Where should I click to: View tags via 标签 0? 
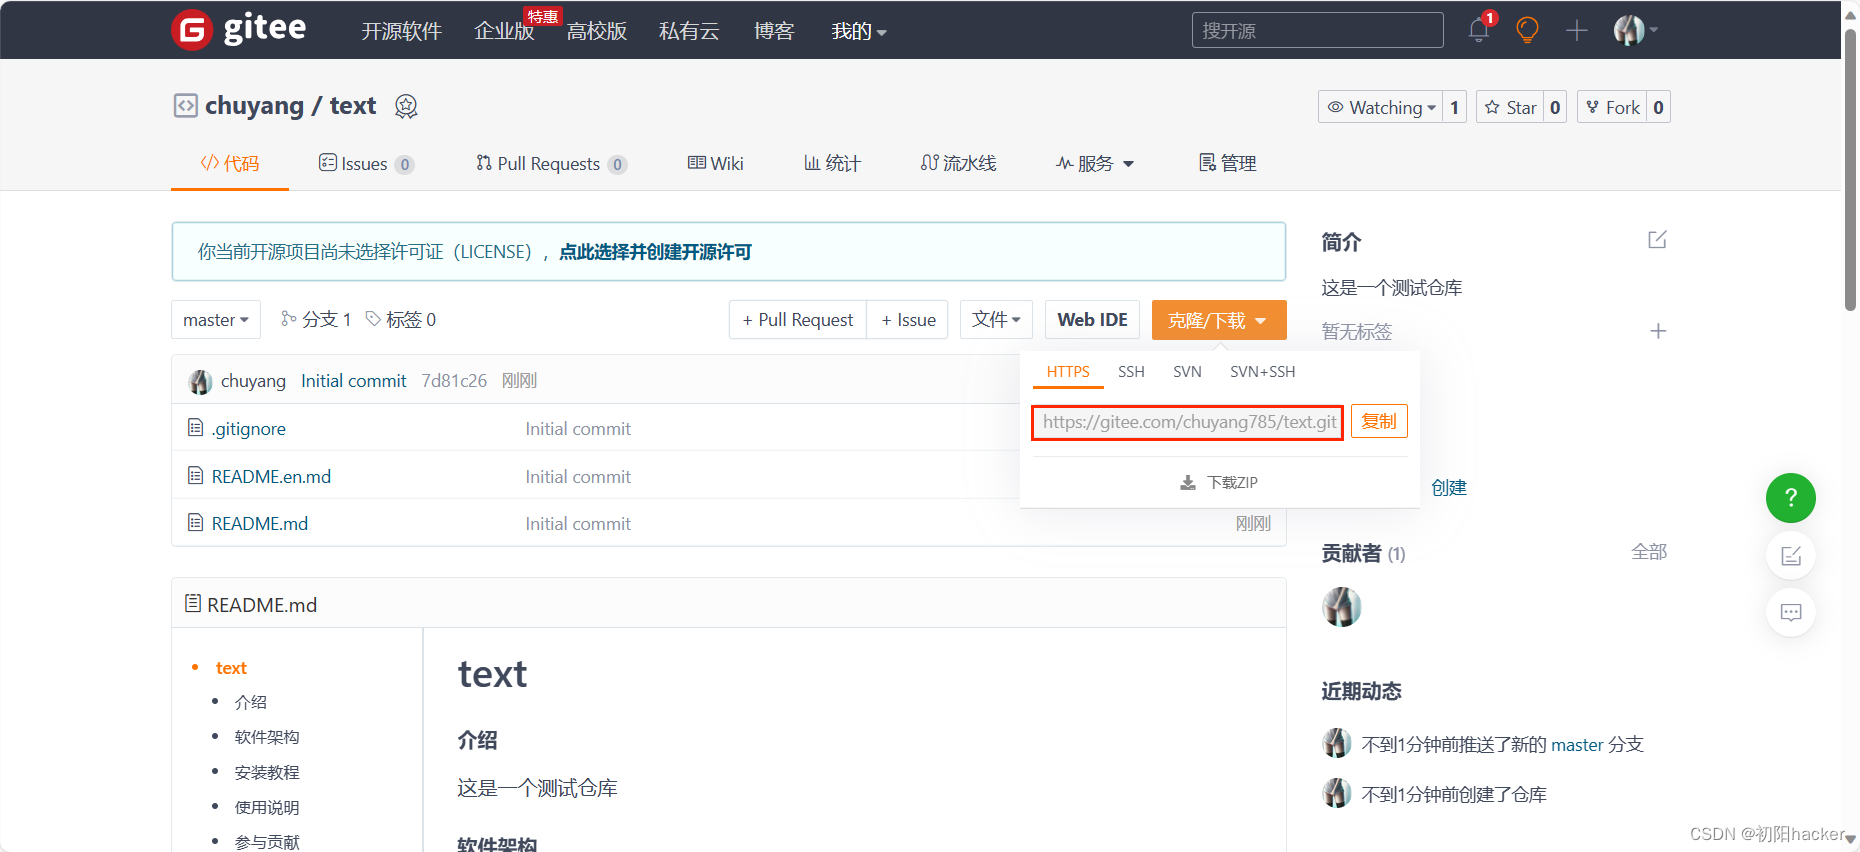[401, 320]
